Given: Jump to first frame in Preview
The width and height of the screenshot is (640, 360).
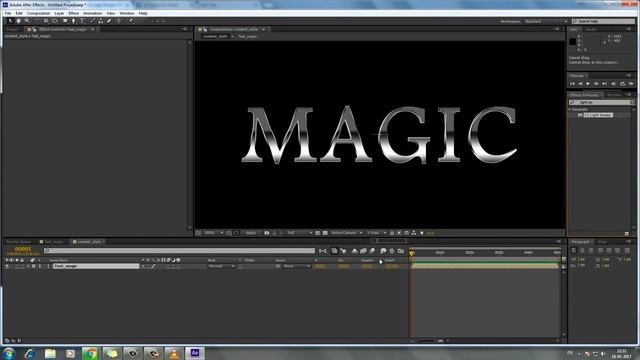Looking at the screenshot, I should click(x=572, y=84).
